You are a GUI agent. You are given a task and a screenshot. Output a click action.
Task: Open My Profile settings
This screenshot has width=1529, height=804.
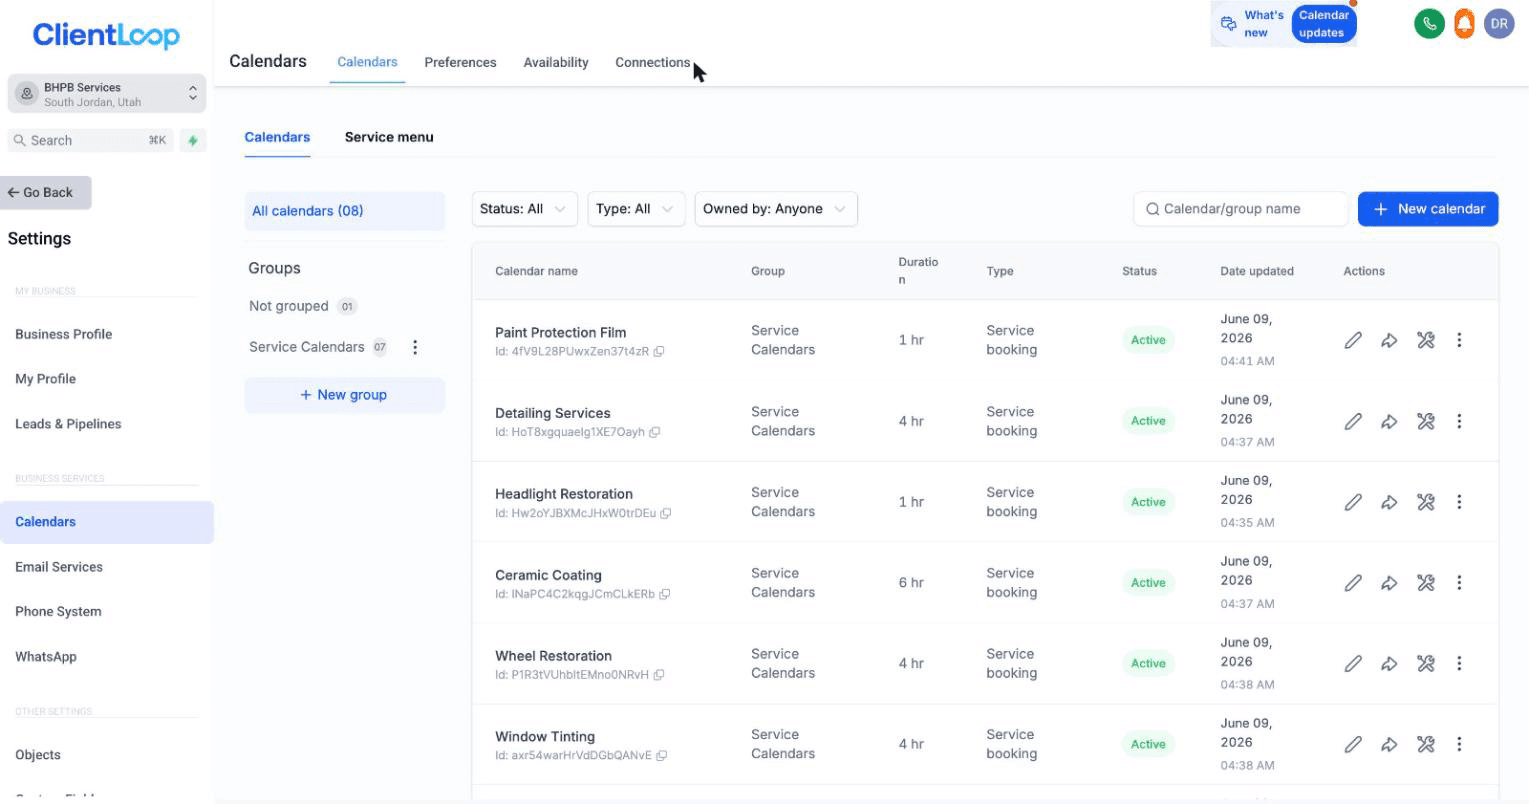pos(46,379)
